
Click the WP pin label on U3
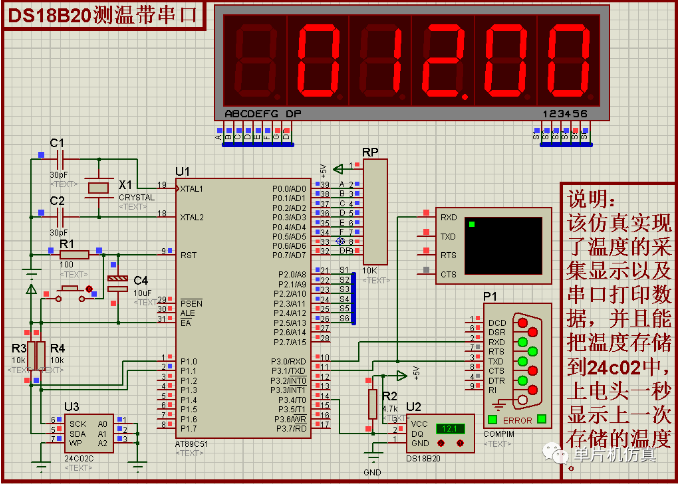(76, 443)
